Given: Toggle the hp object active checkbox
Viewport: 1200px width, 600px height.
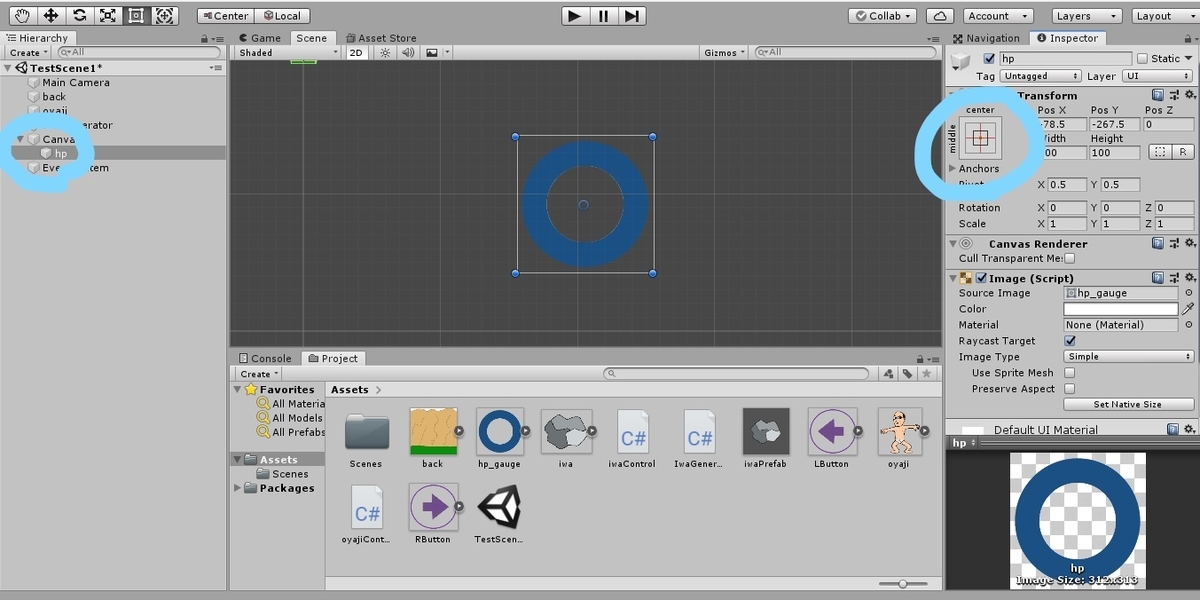Looking at the screenshot, I should (989, 59).
